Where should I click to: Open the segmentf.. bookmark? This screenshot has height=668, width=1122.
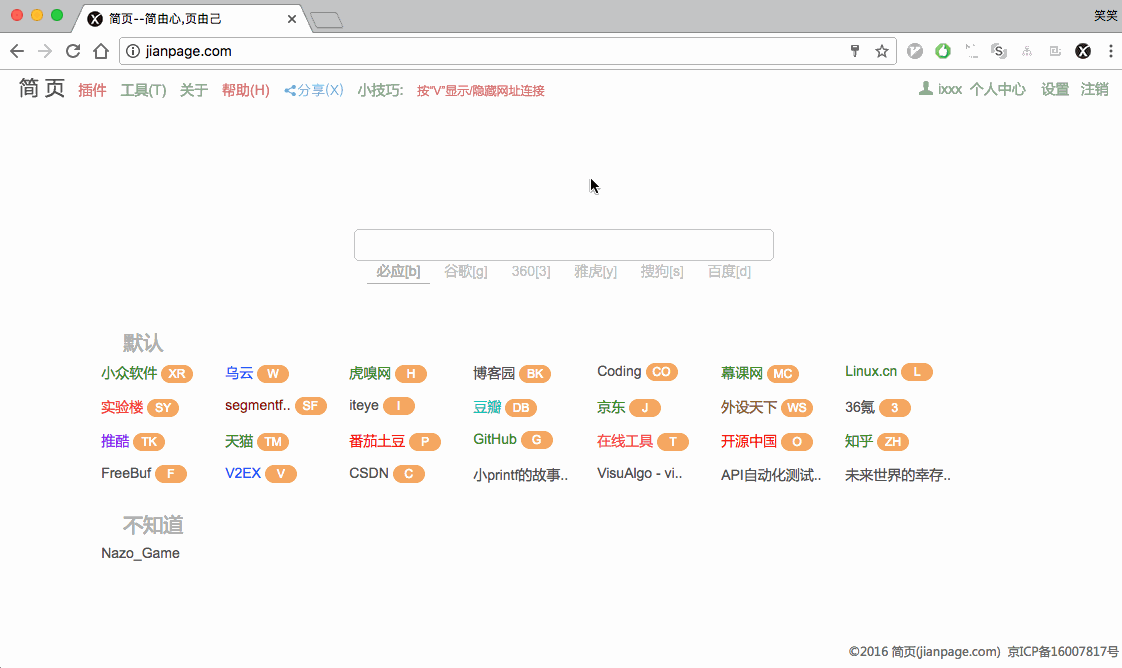tap(258, 406)
